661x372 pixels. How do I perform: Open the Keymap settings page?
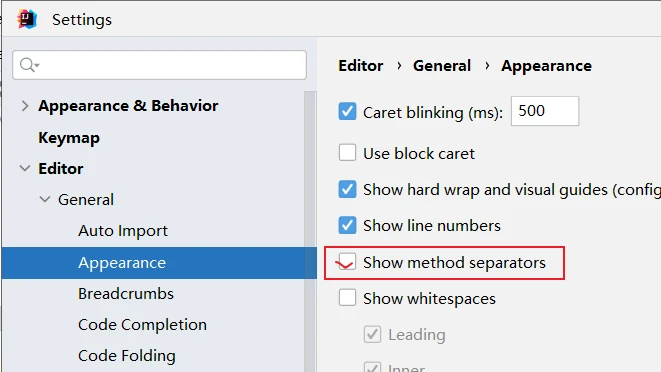tap(69, 138)
